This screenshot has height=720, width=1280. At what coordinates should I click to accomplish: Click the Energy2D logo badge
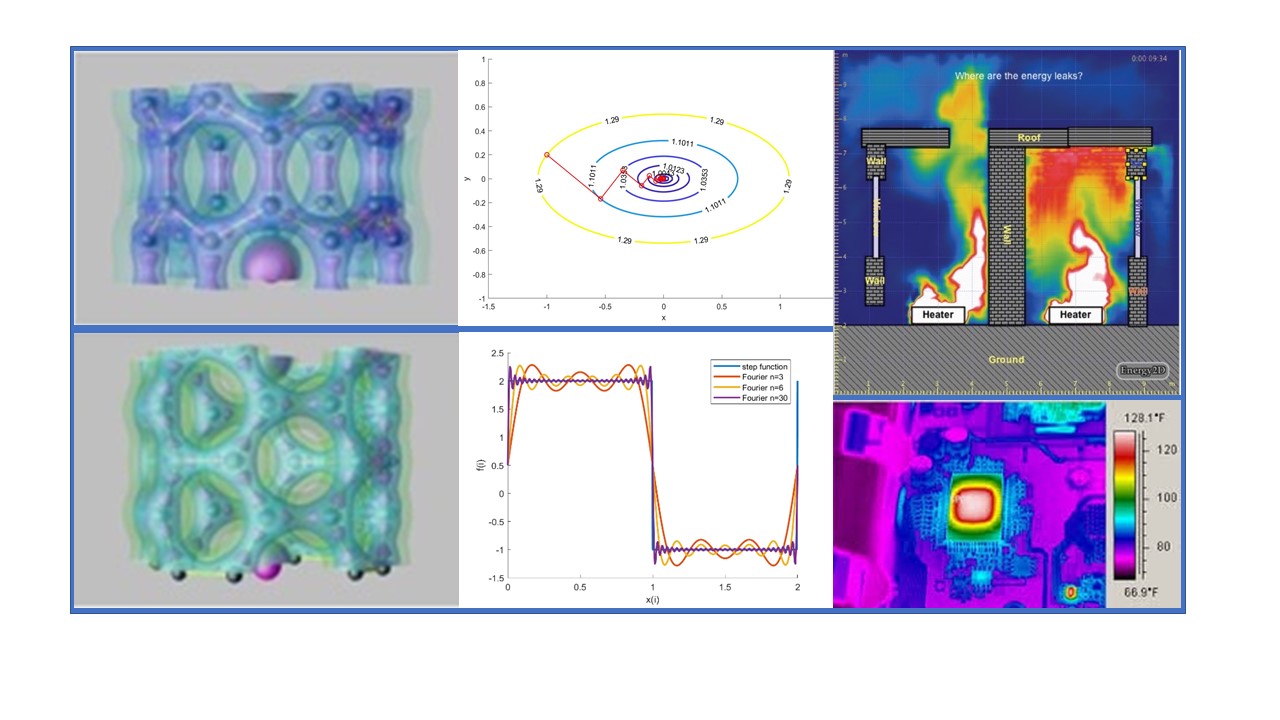tap(1142, 369)
